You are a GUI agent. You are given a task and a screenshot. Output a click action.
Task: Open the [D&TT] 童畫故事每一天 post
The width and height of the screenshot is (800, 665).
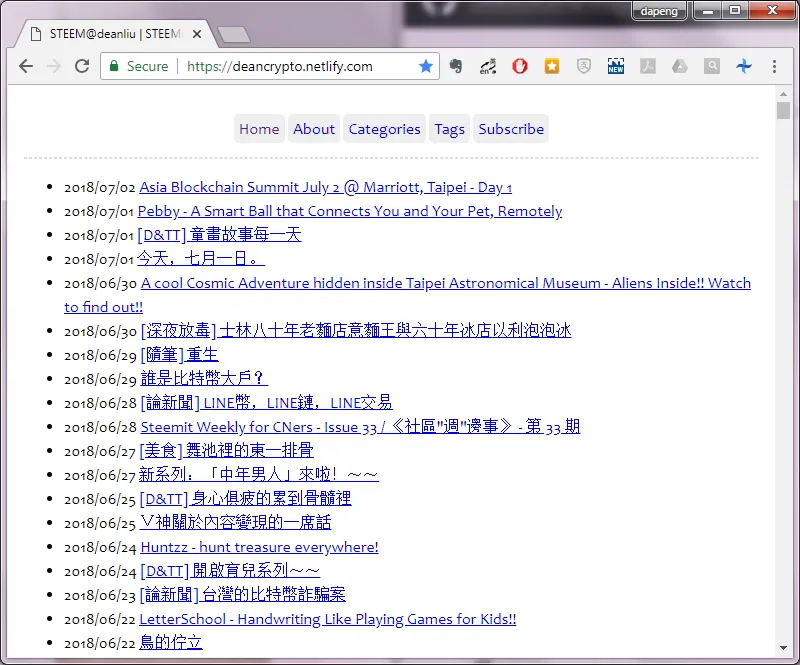point(219,235)
